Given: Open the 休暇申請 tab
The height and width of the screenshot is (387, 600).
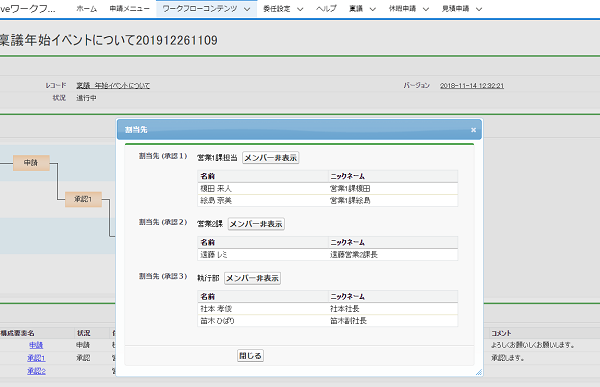Looking at the screenshot, I should pyautogui.click(x=402, y=8).
